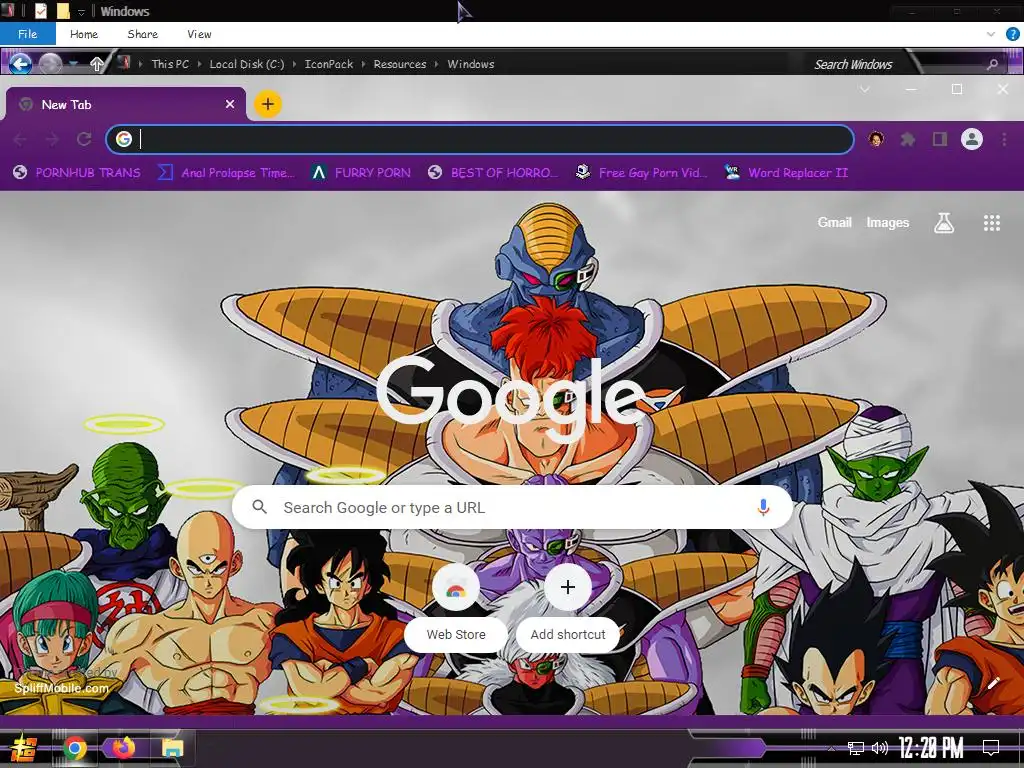The image size is (1024, 768).
Task: Switch to the Share ribbon tab
Action: tap(142, 34)
